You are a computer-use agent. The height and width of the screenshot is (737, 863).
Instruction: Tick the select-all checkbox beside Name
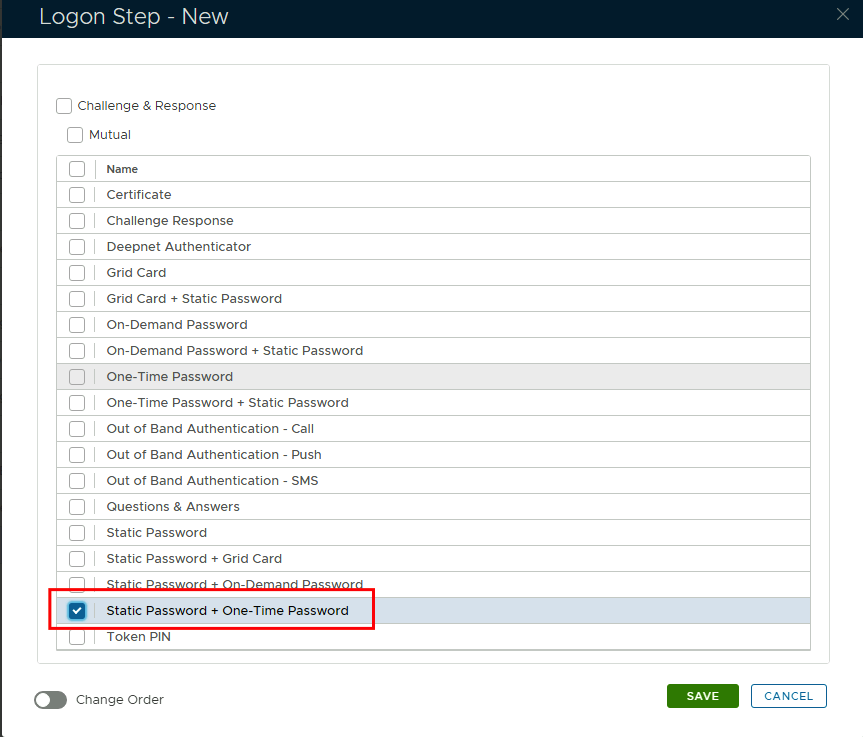click(77, 169)
